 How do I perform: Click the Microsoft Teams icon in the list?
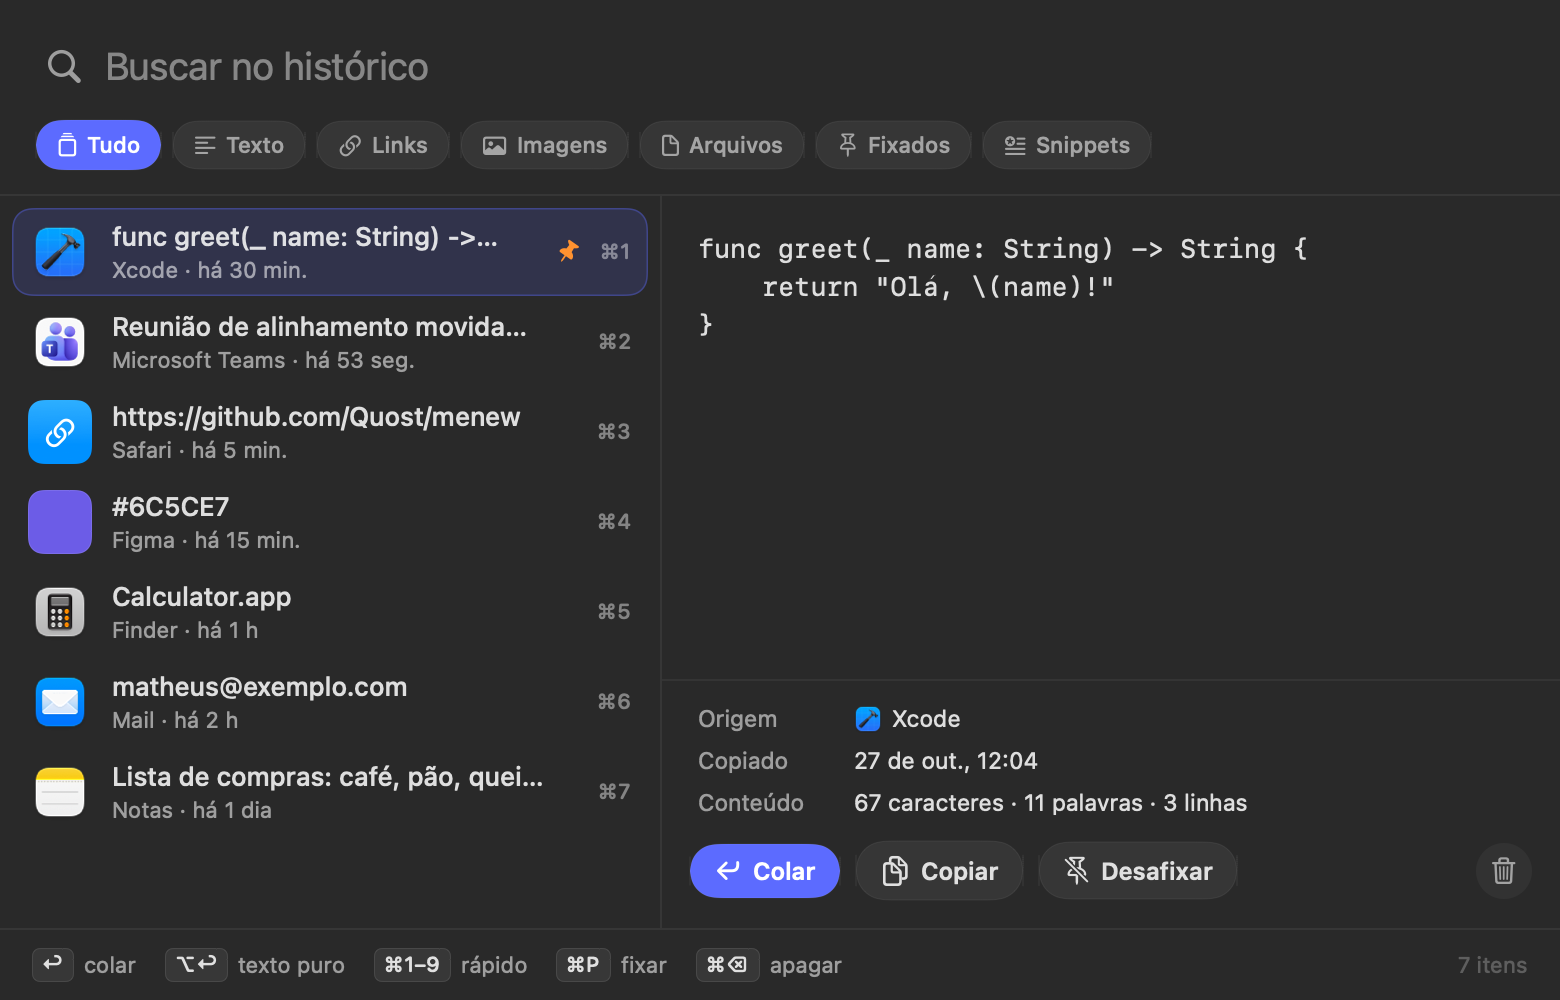coord(60,342)
